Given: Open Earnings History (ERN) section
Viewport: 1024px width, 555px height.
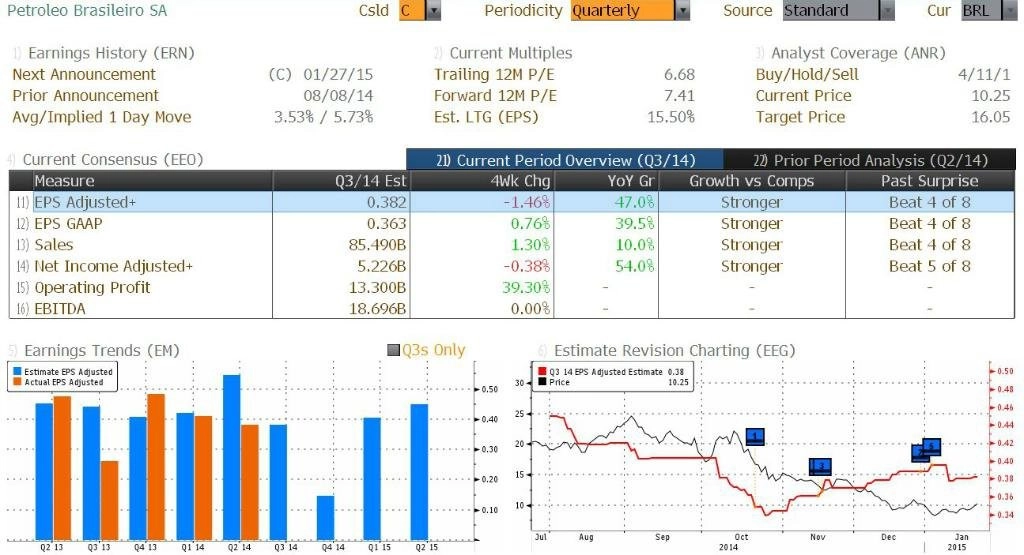Looking at the screenshot, I should coord(111,53).
